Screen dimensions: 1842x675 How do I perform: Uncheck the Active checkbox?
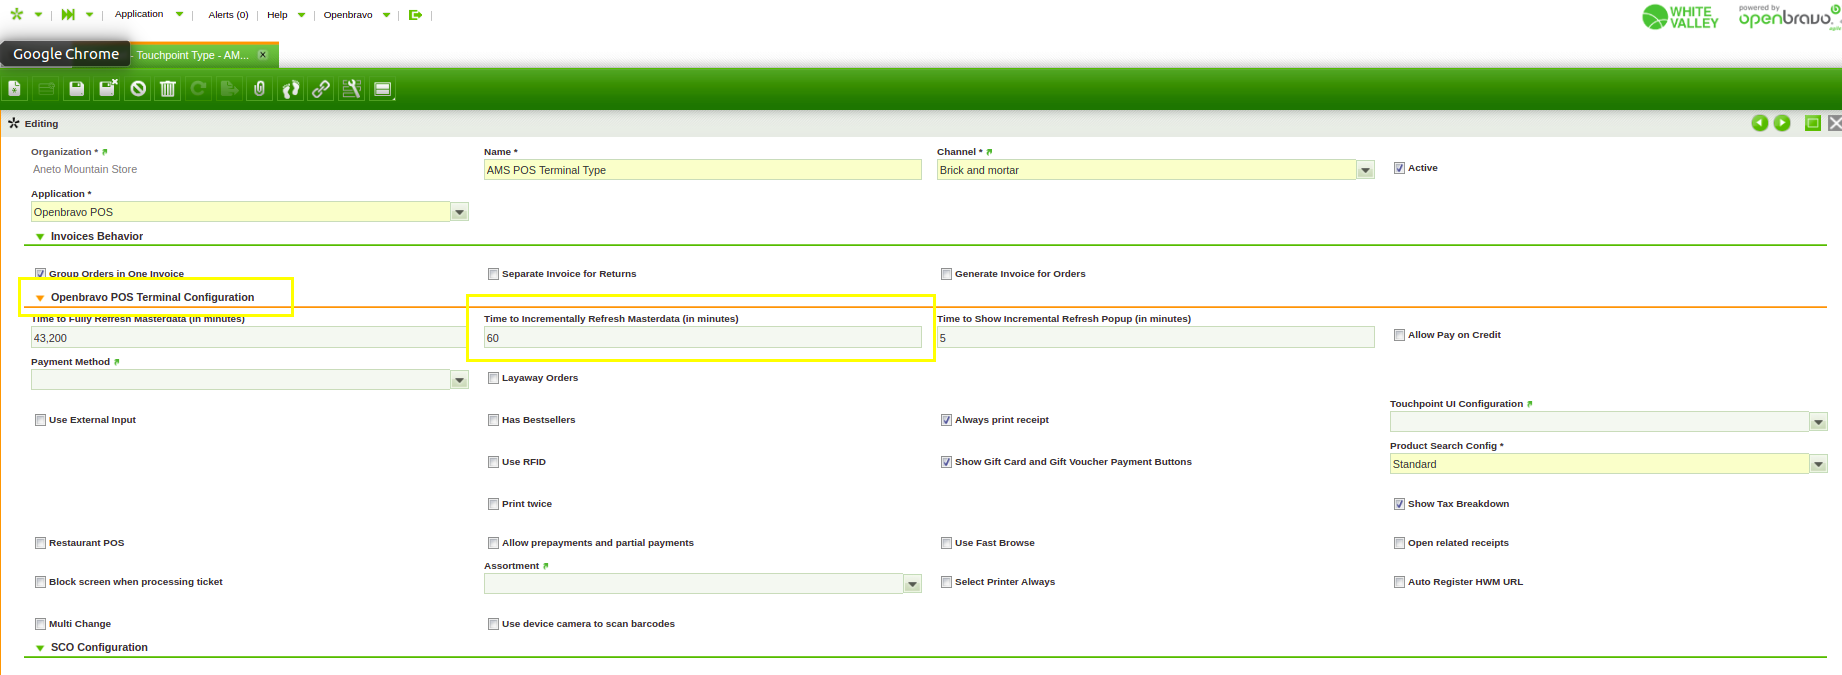(x=1399, y=168)
